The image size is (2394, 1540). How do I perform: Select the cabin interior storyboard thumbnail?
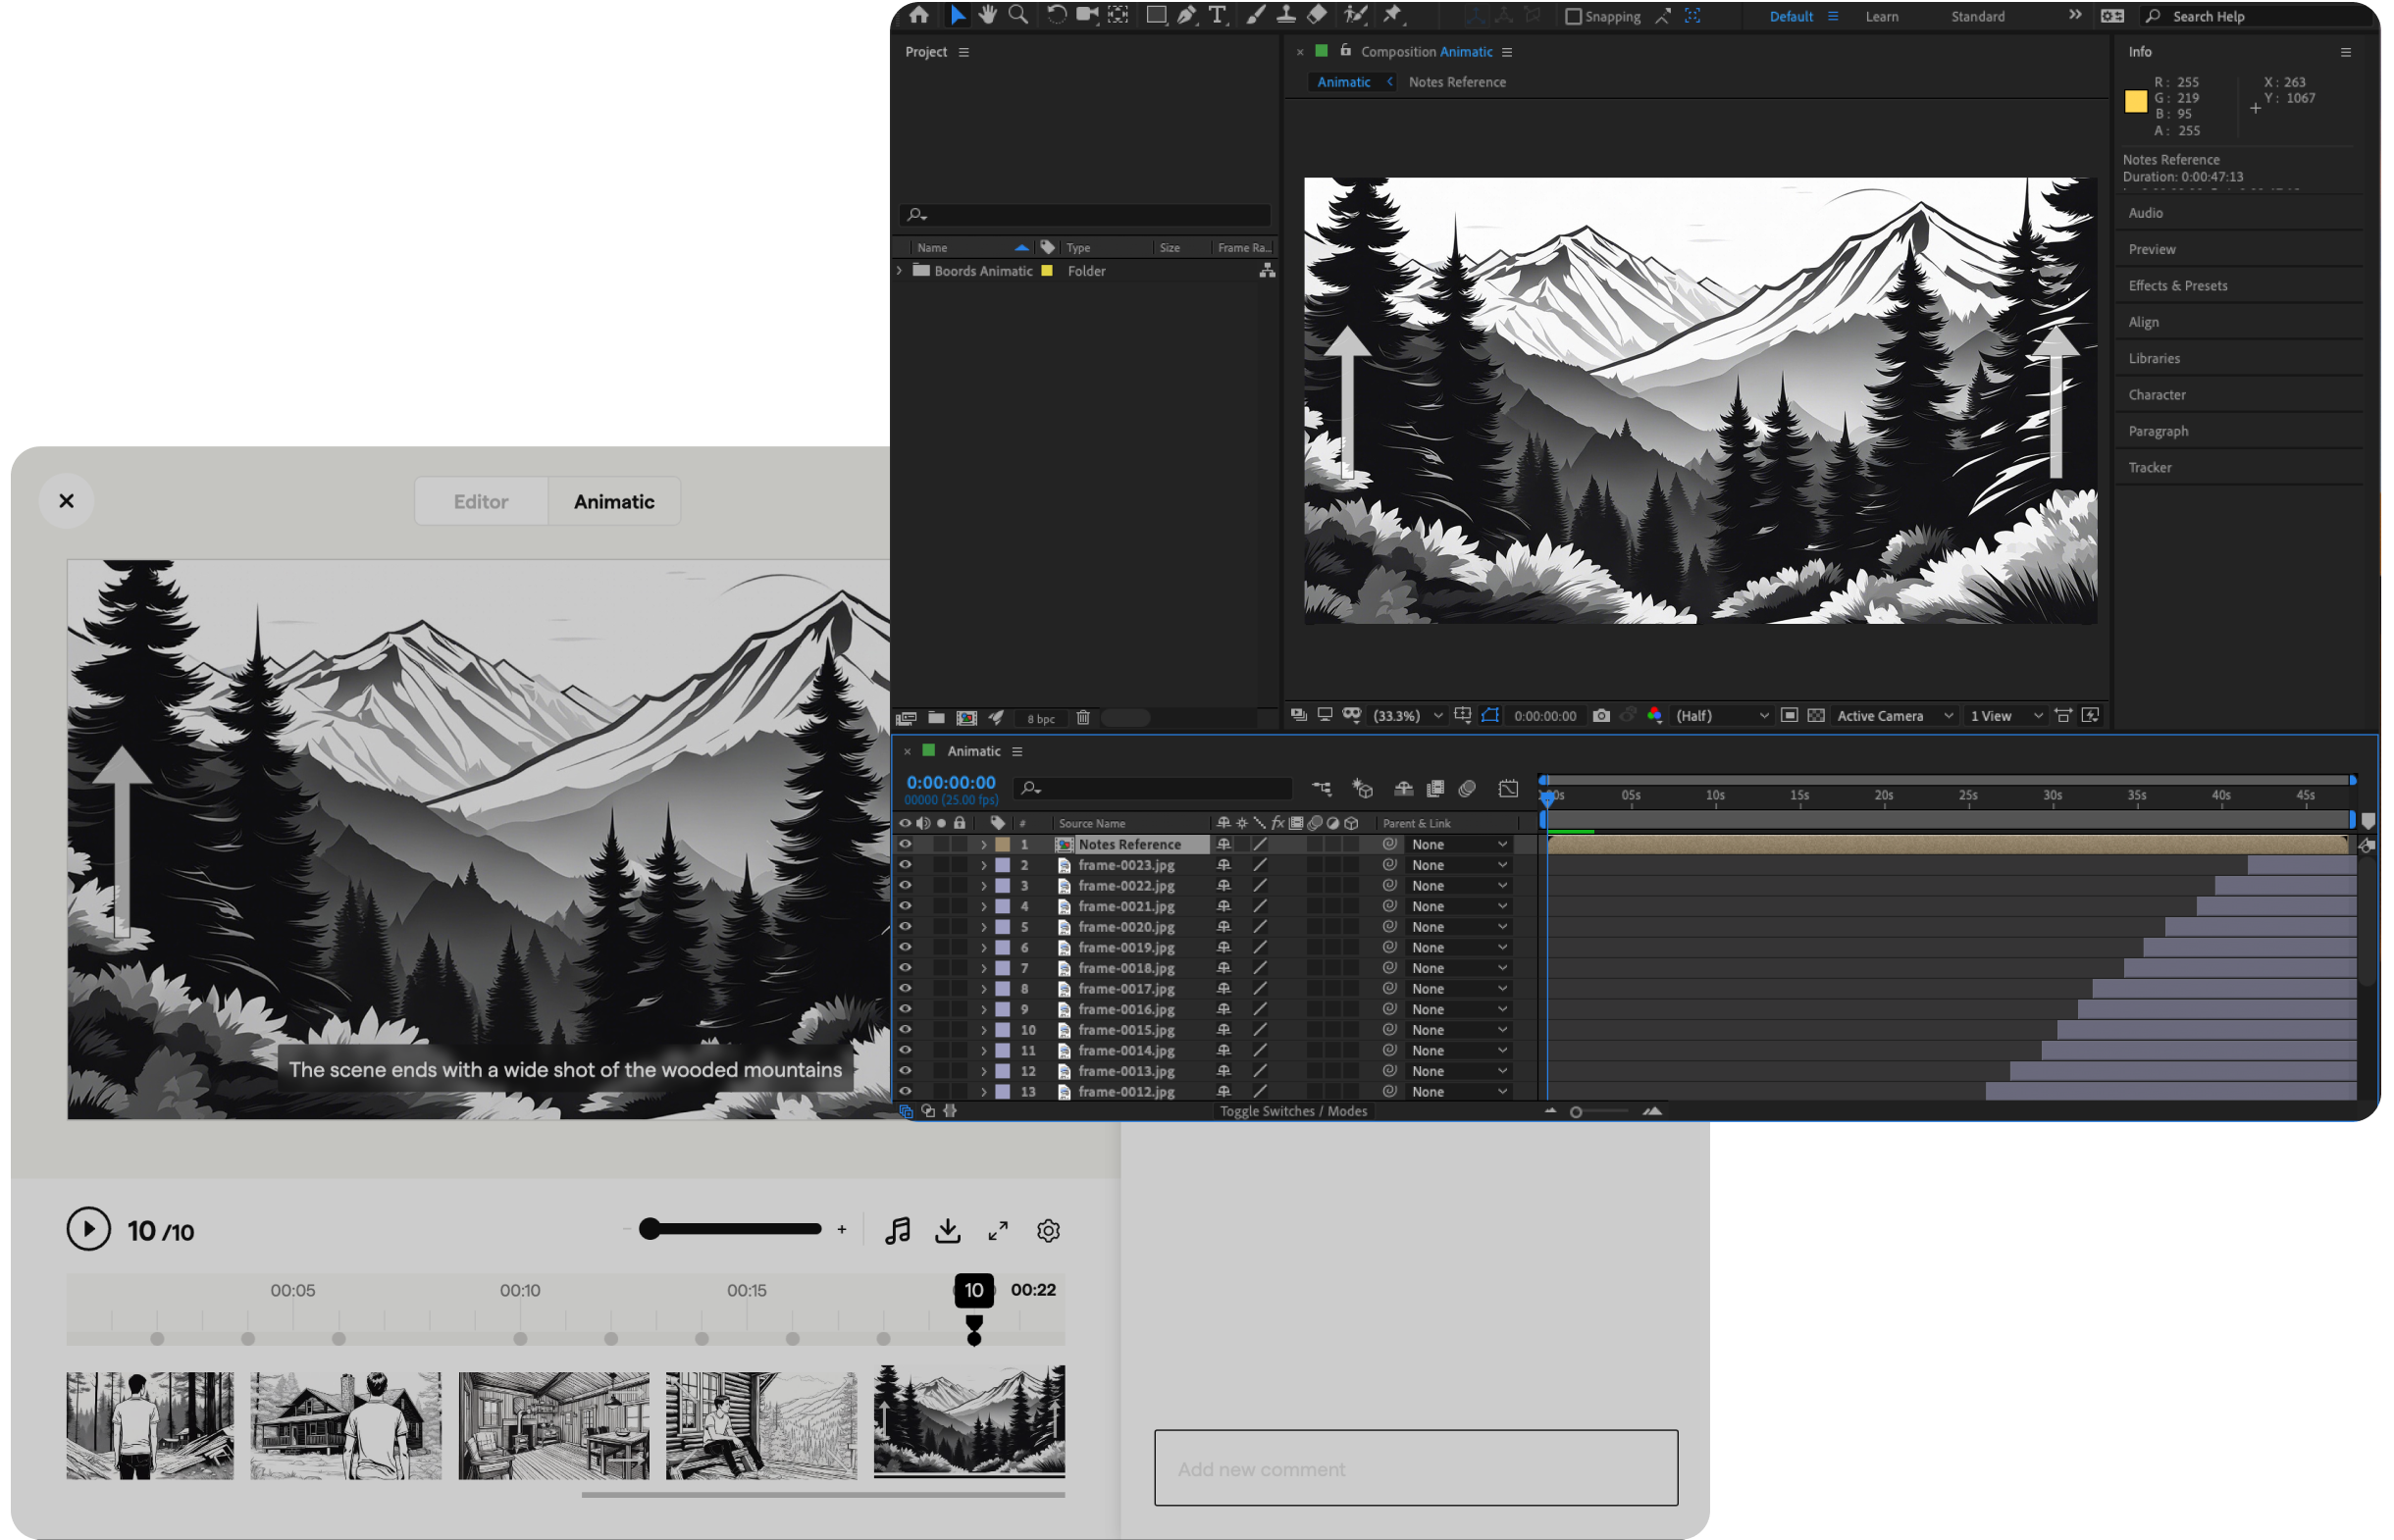point(554,1426)
